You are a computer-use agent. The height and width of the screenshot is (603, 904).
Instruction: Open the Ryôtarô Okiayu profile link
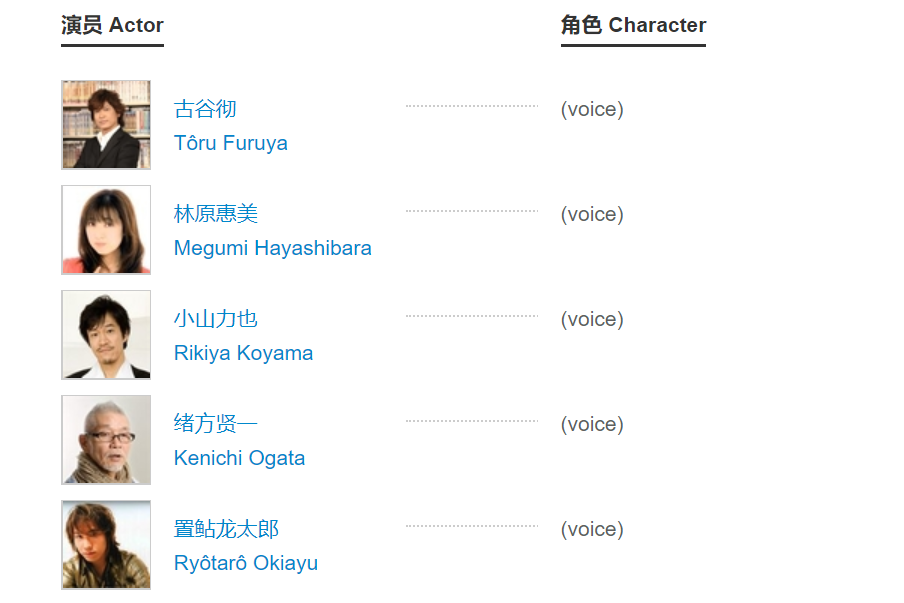tap(246, 563)
